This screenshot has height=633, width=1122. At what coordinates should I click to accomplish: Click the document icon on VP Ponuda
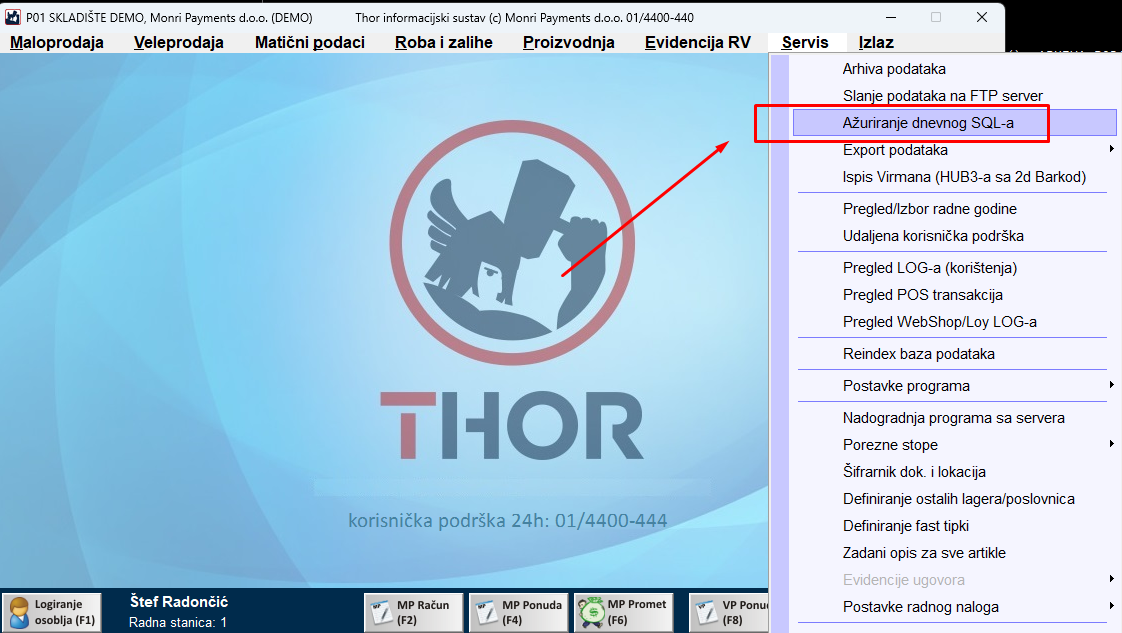pyautogui.click(x=706, y=613)
